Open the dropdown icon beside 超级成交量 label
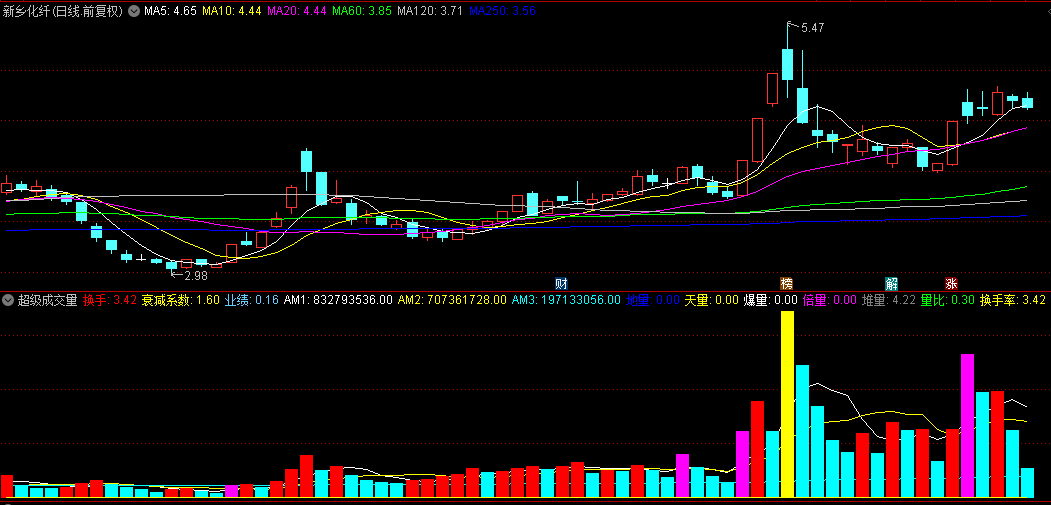1051x505 pixels. pyautogui.click(x=7, y=300)
